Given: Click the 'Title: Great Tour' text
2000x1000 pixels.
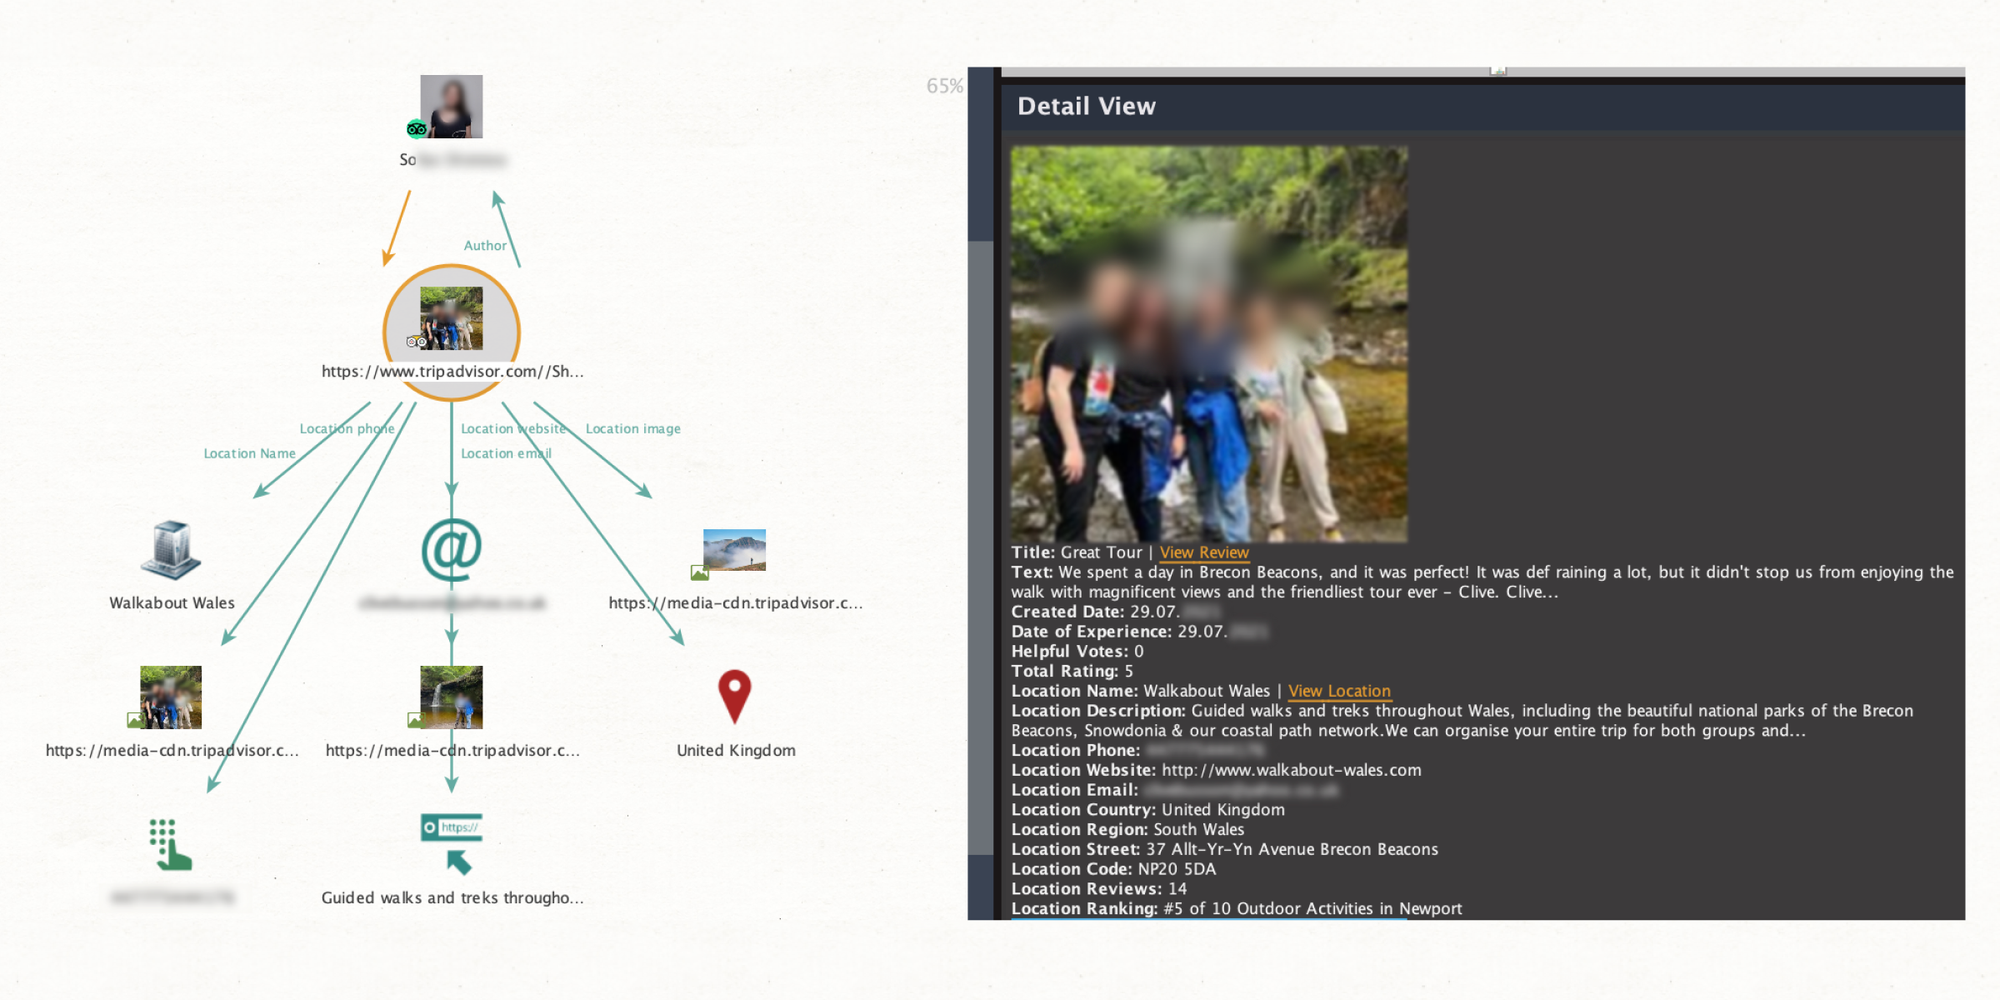Looking at the screenshot, I should click(x=1076, y=552).
